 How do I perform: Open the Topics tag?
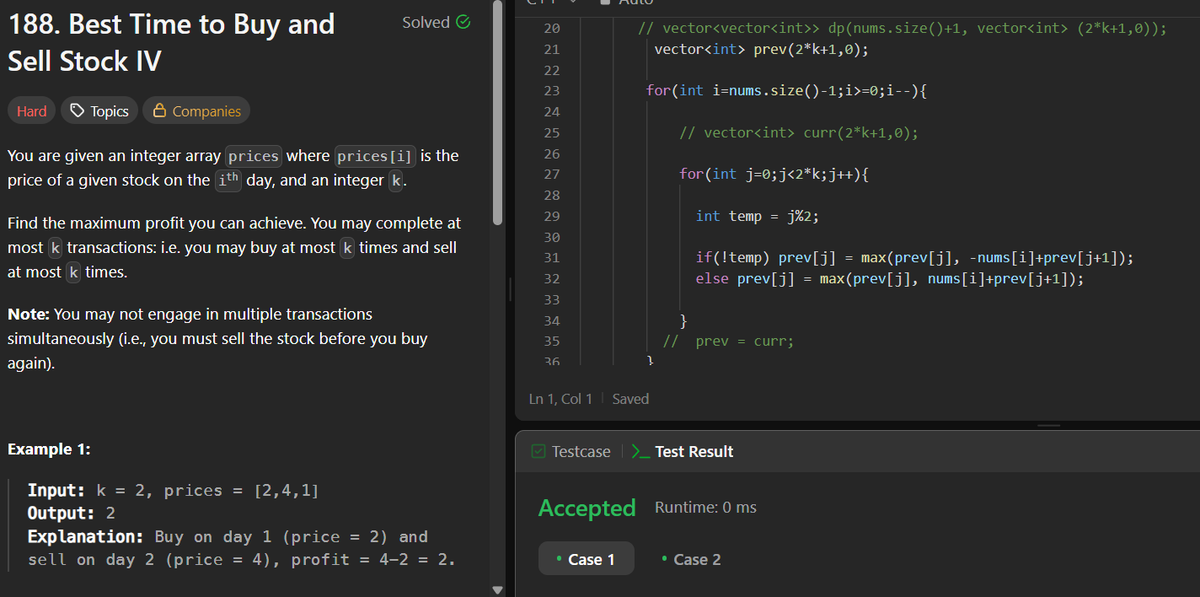pyautogui.click(x=99, y=111)
